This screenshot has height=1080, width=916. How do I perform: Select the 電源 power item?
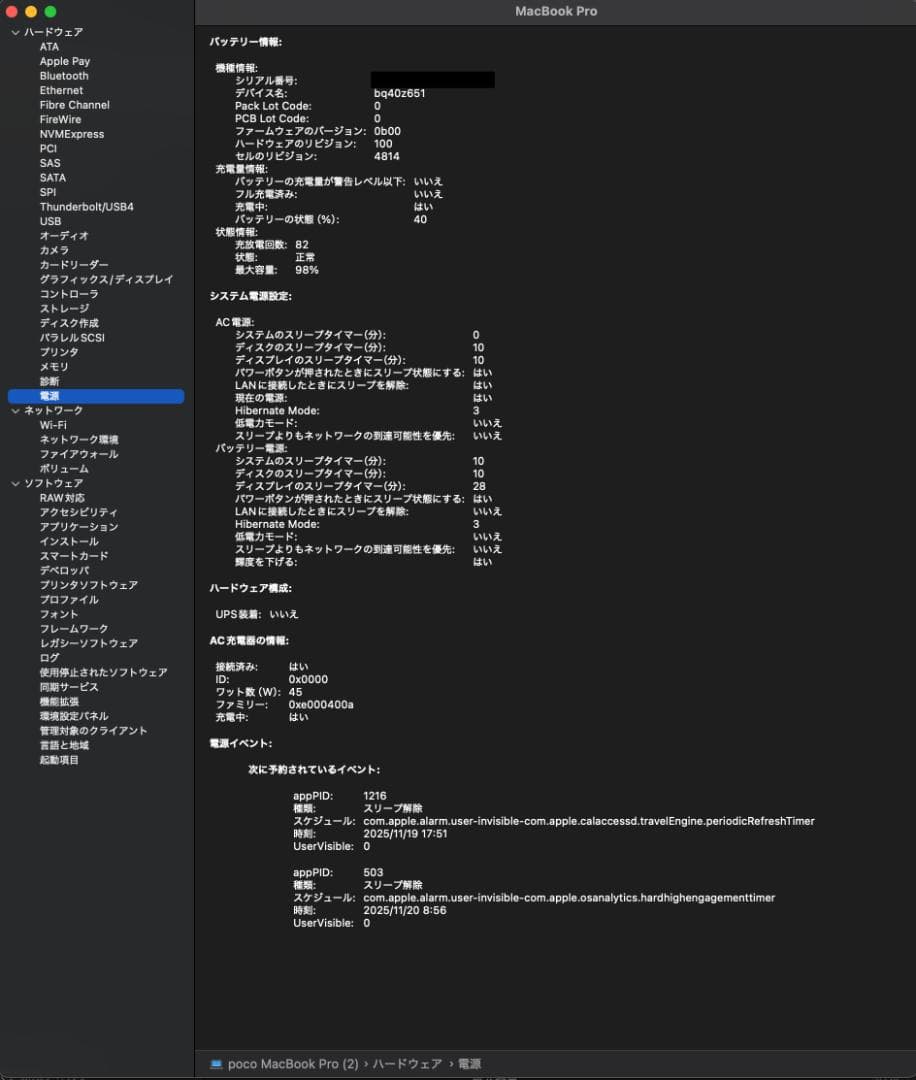pyautogui.click(x=49, y=396)
